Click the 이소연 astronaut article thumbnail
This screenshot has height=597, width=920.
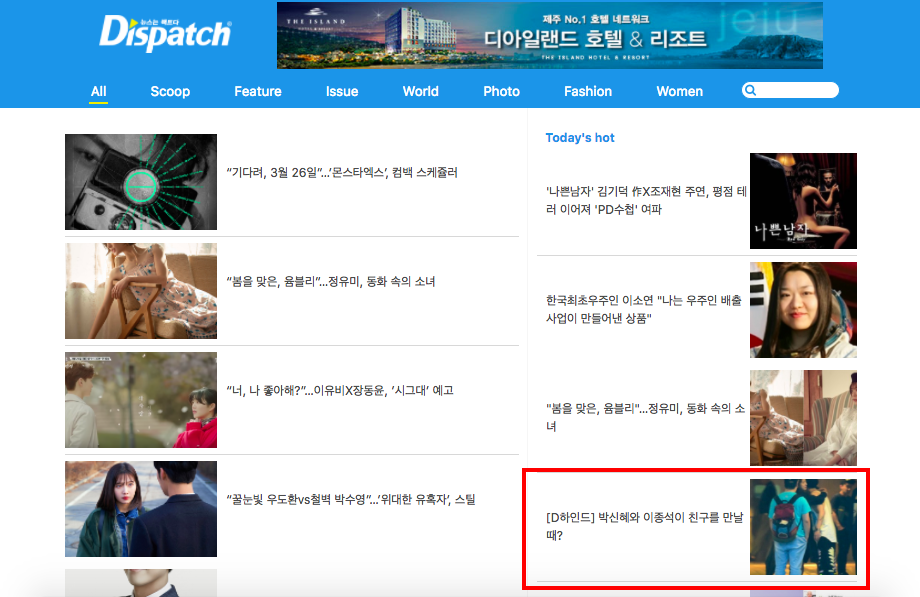click(x=803, y=310)
